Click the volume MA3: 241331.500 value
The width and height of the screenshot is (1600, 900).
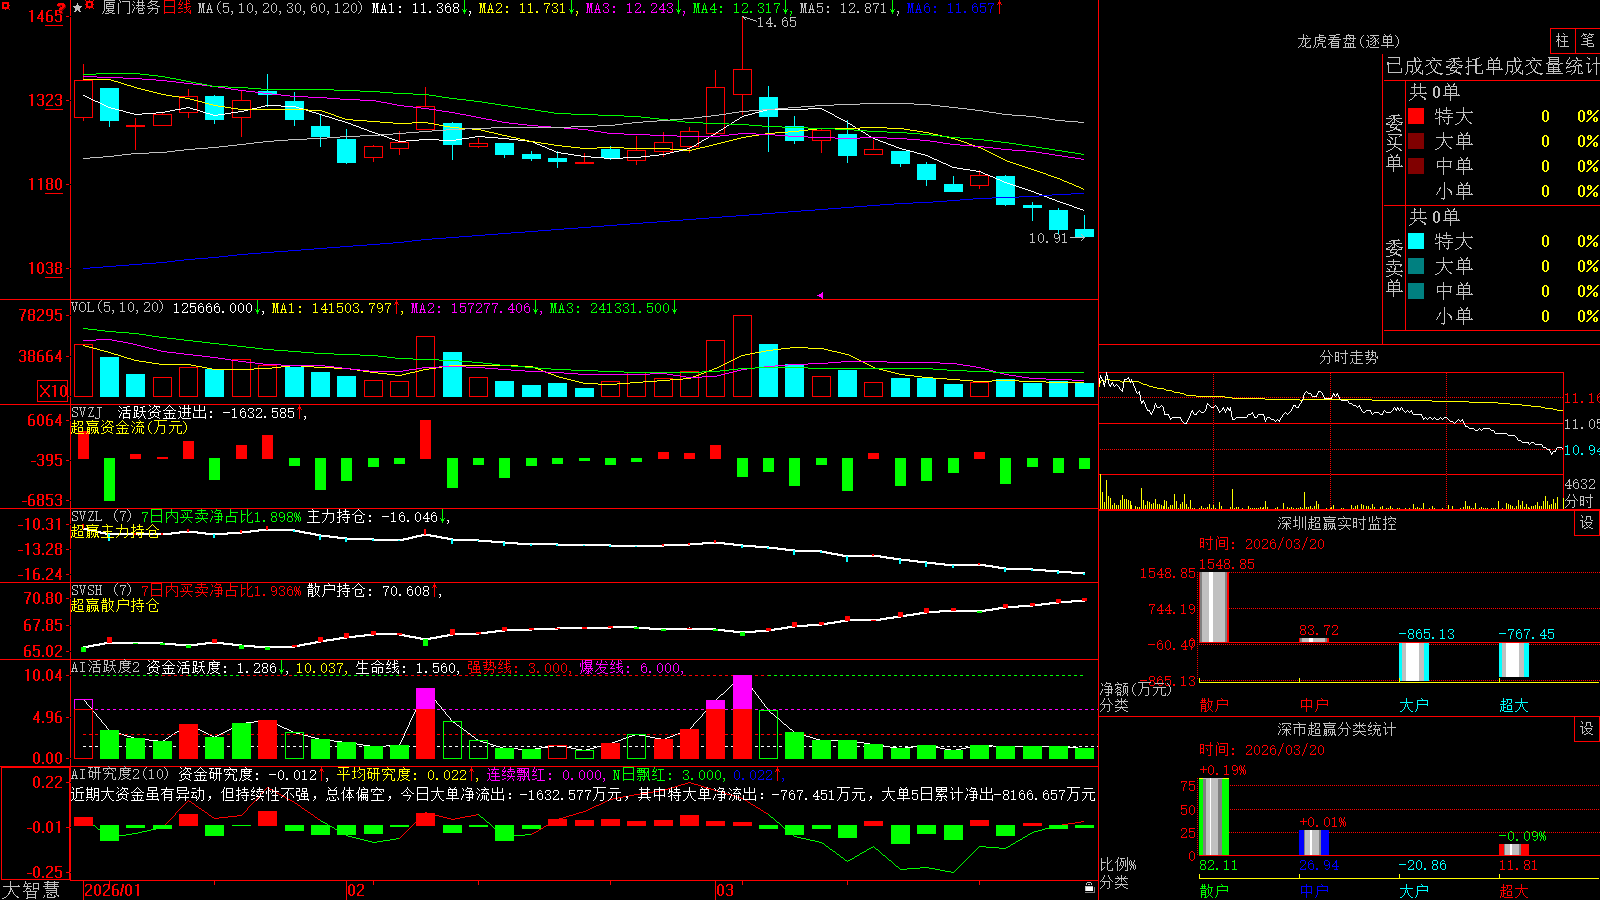coord(610,308)
